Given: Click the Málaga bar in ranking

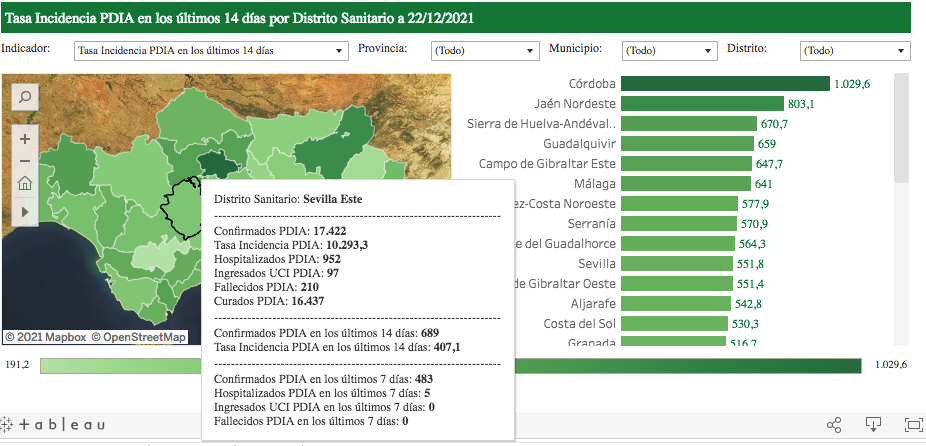Looking at the screenshot, I should (x=685, y=184).
